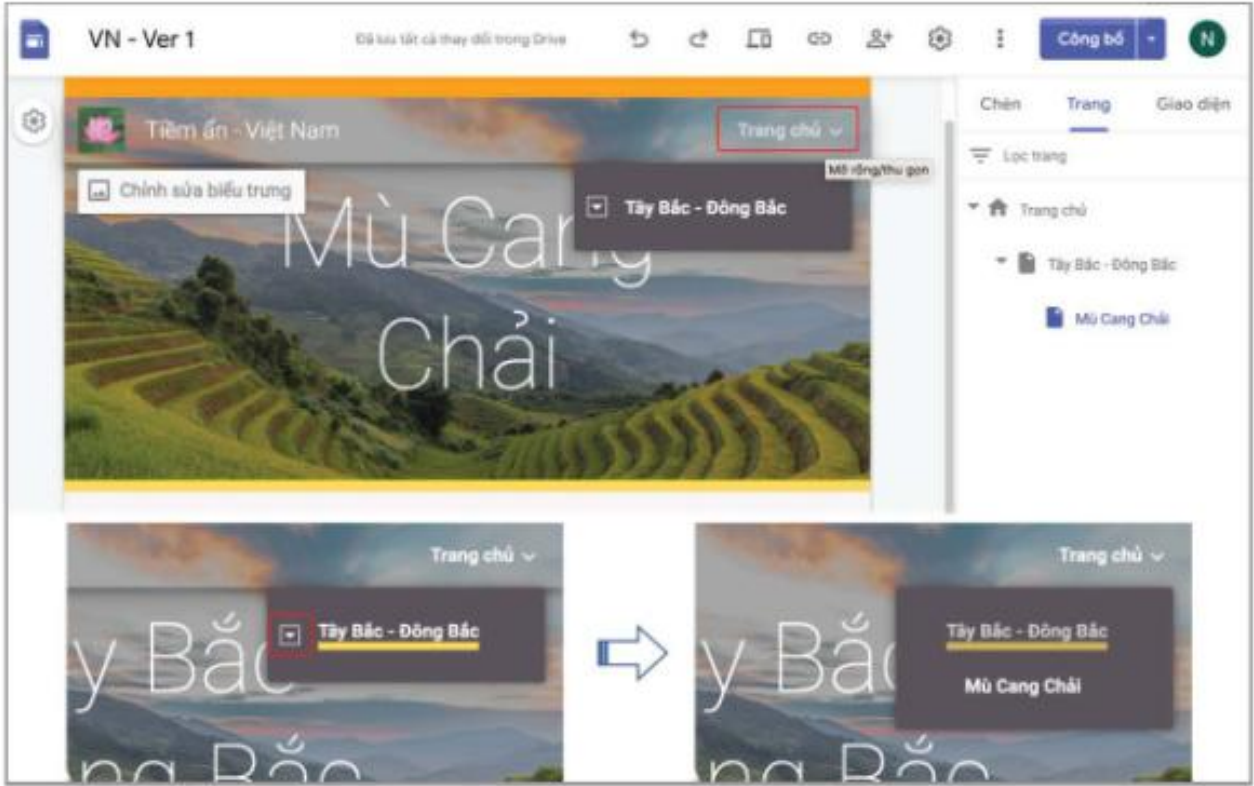This screenshot has width=1254, height=786.
Task: Switch to the Trang tab
Action: click(x=1088, y=104)
